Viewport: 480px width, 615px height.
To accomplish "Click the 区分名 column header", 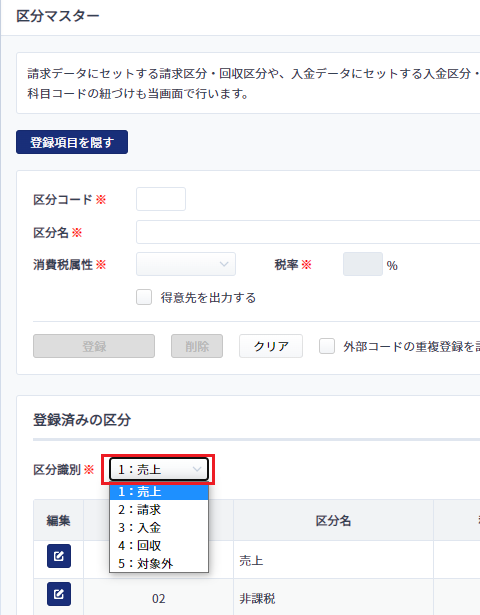I will click(333, 520).
